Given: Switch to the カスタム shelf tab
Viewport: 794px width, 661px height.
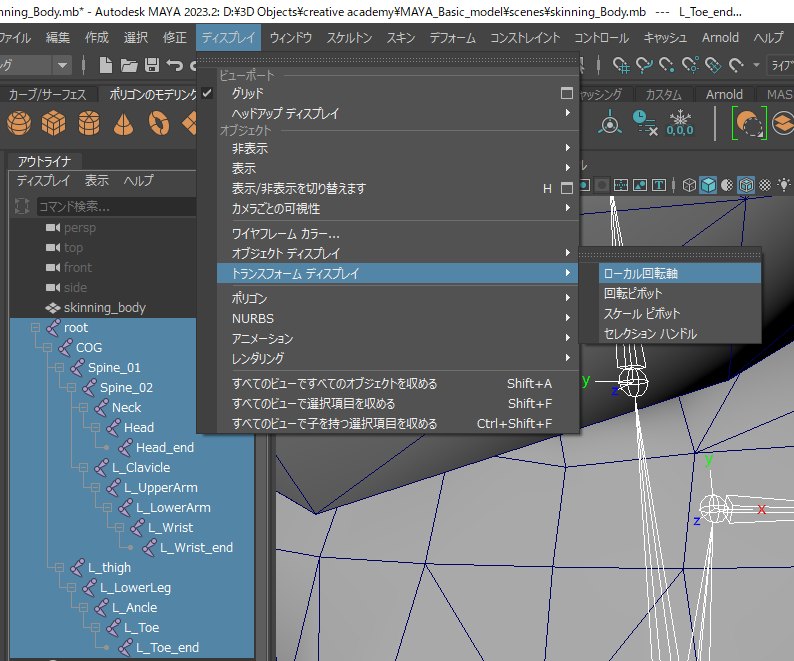Looking at the screenshot, I should (x=663, y=95).
